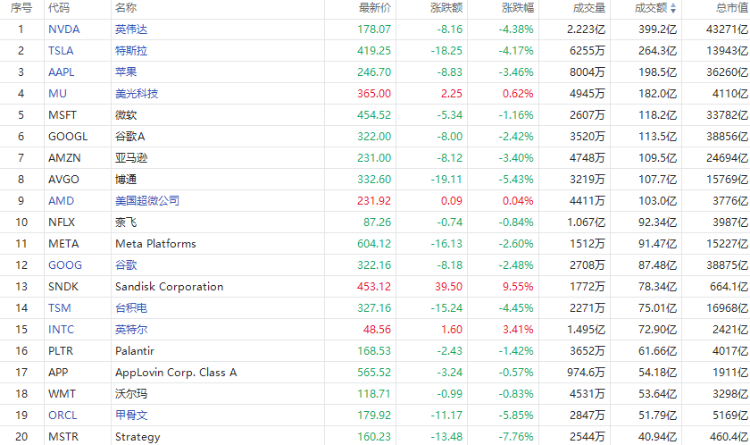Open the 英伟达 stock name link
Viewport: 750px width, 445px height.
(x=131, y=29)
